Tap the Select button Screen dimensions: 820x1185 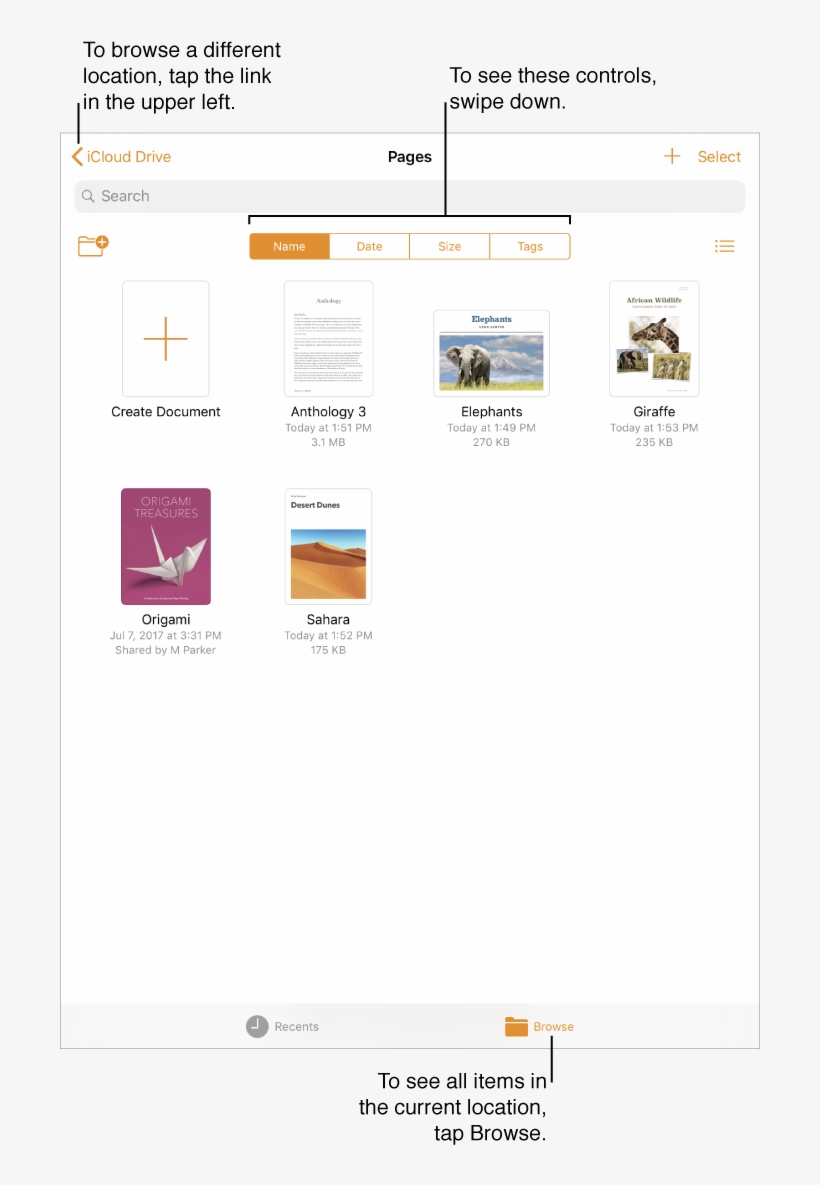point(718,156)
